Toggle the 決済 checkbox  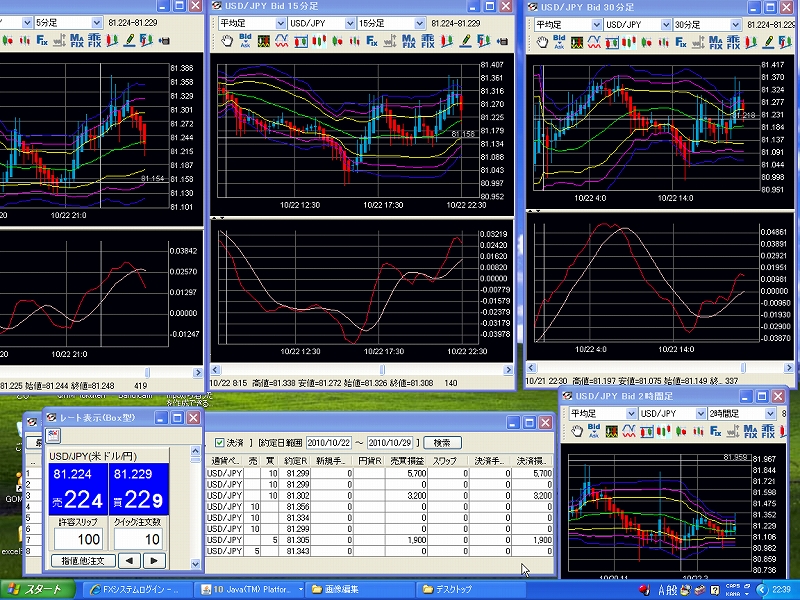pyautogui.click(x=220, y=442)
